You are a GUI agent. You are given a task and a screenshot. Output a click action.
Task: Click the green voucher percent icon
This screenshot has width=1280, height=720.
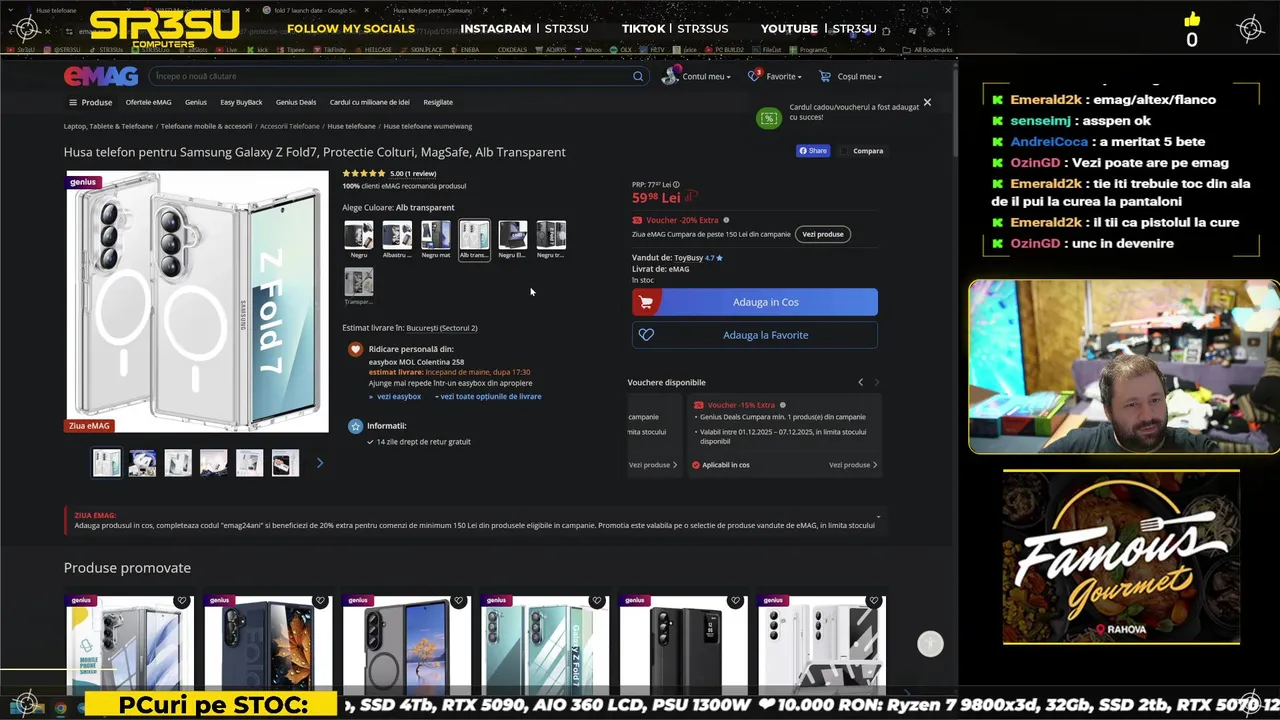pos(769,119)
